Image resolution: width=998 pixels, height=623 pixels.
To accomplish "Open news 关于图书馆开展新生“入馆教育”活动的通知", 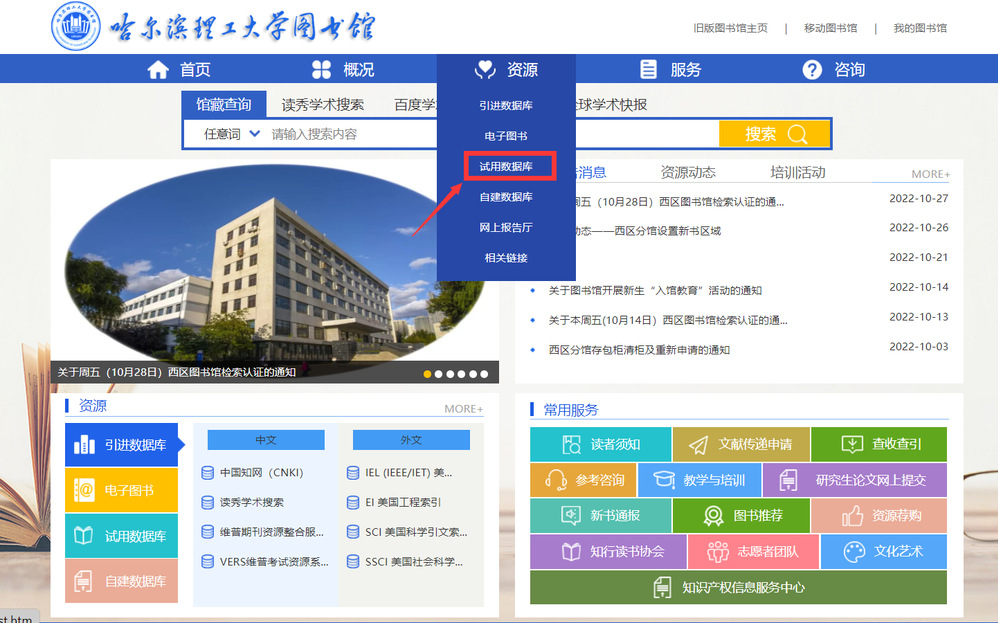I will coord(655,291).
